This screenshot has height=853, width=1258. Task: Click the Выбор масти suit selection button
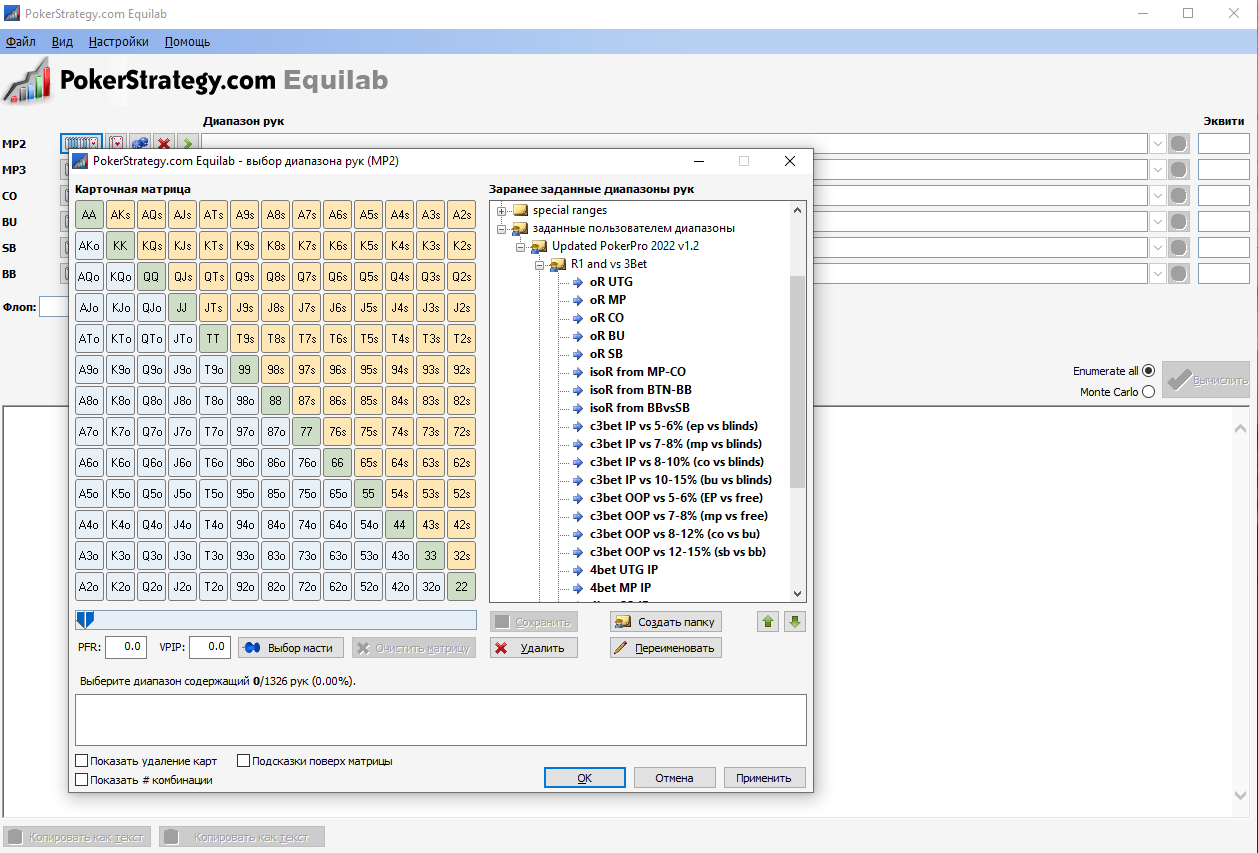pos(291,648)
